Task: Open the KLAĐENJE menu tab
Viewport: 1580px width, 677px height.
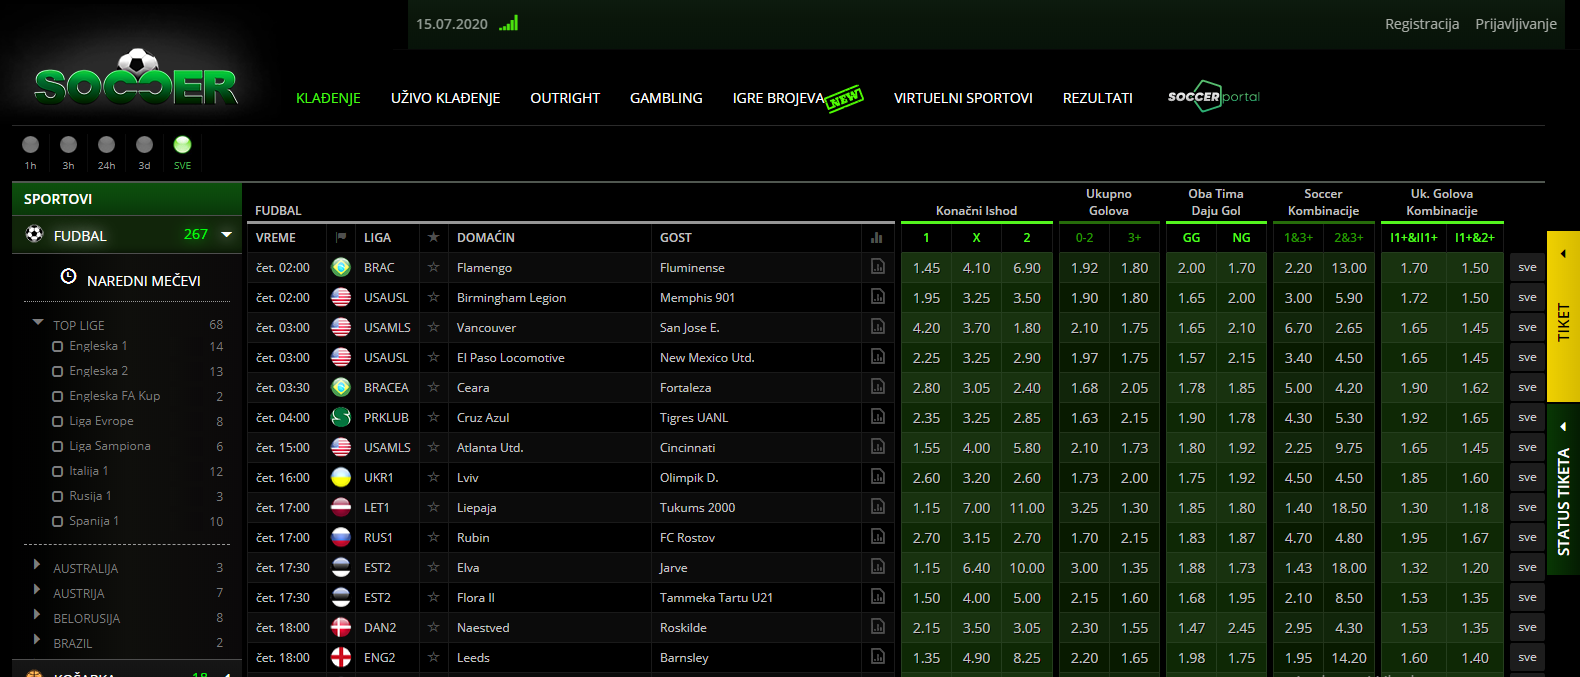Action: click(328, 98)
